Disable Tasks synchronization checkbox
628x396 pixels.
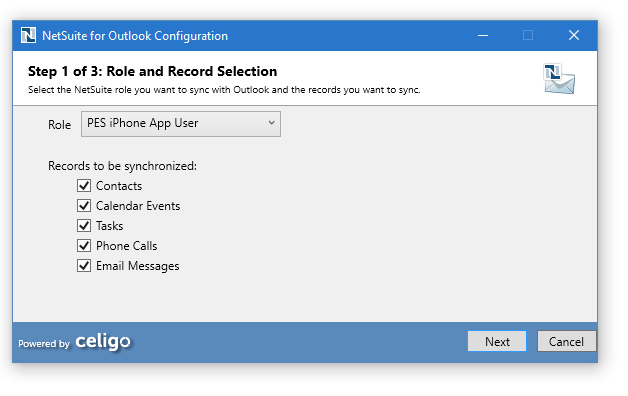[84, 226]
